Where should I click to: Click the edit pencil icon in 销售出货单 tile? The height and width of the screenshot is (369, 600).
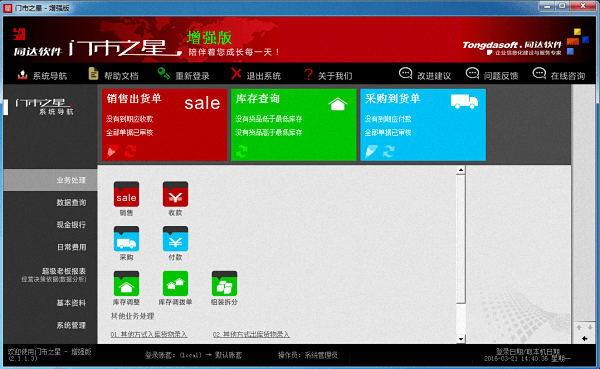click(112, 151)
